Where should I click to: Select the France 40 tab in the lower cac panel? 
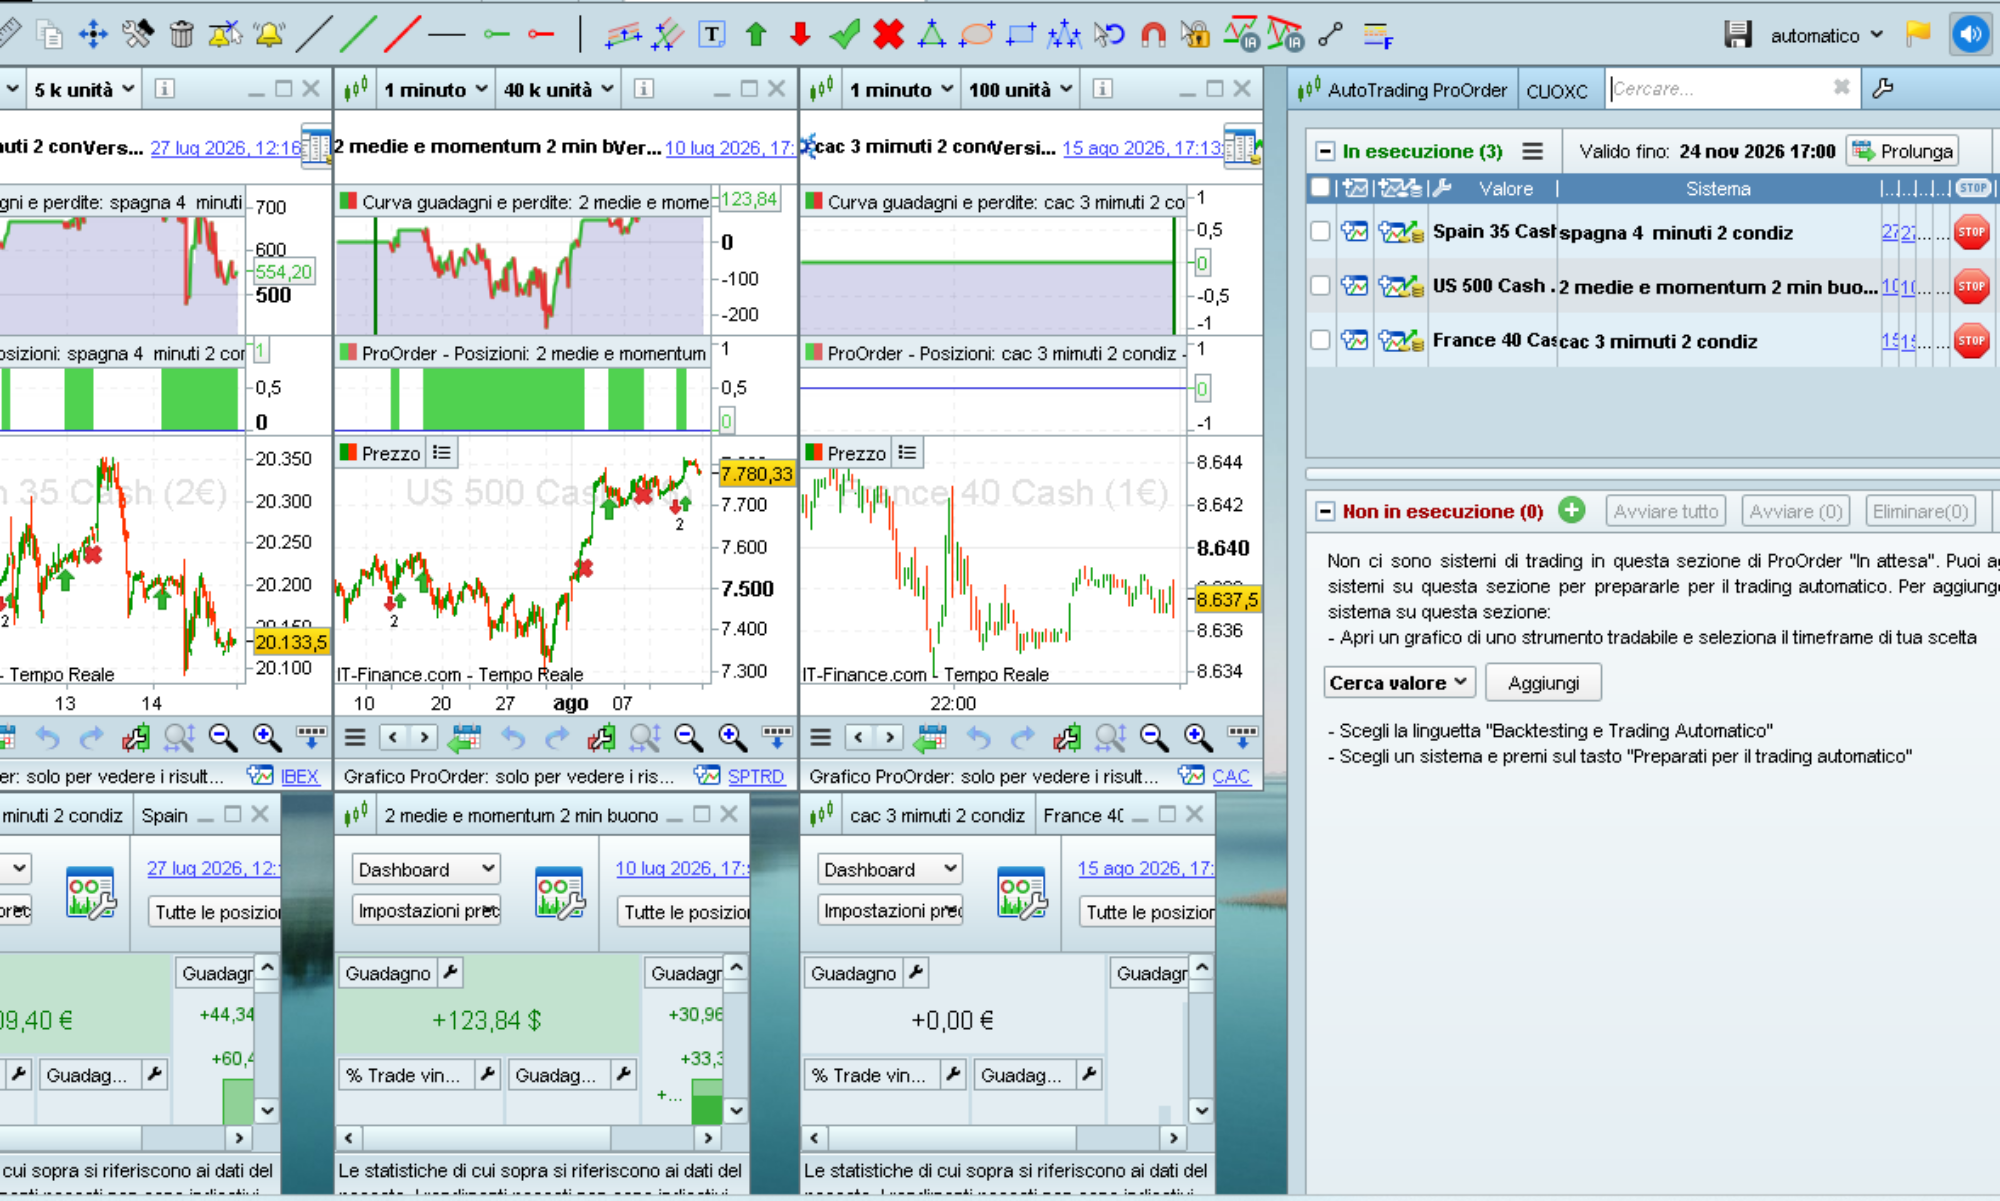pos(1083,815)
